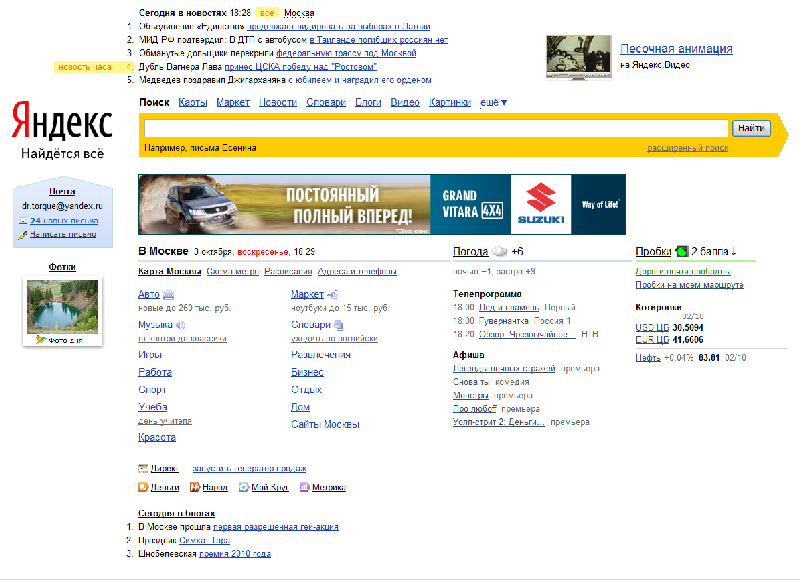
Task: Open the Погода weather link
Action: point(470,251)
